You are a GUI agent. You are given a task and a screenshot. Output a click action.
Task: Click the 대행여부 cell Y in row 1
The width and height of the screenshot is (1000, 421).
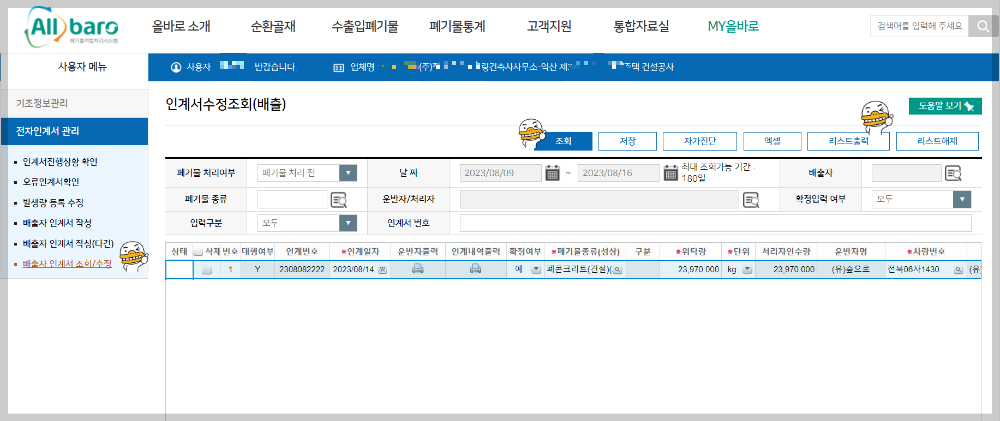coord(257,270)
